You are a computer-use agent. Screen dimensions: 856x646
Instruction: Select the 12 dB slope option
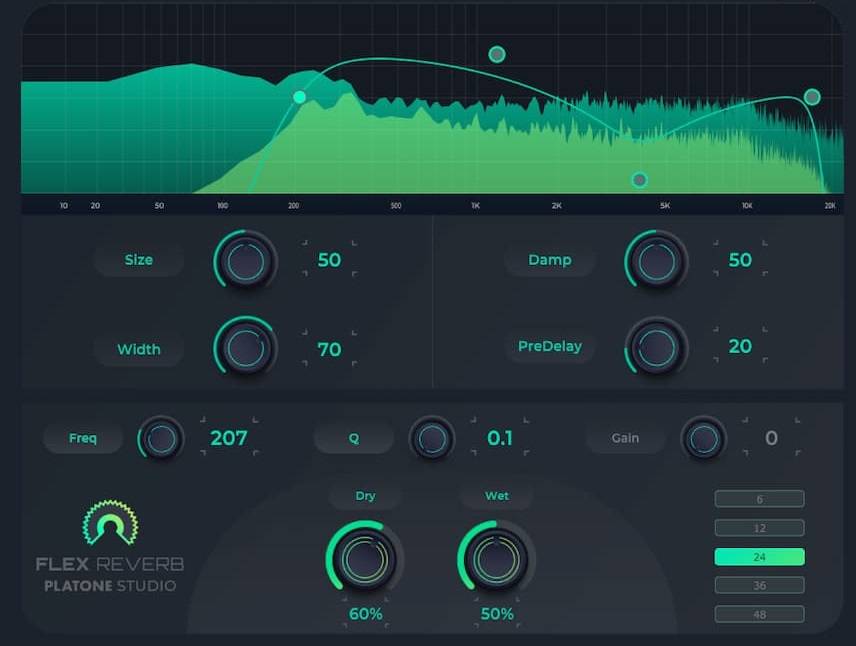[759, 528]
